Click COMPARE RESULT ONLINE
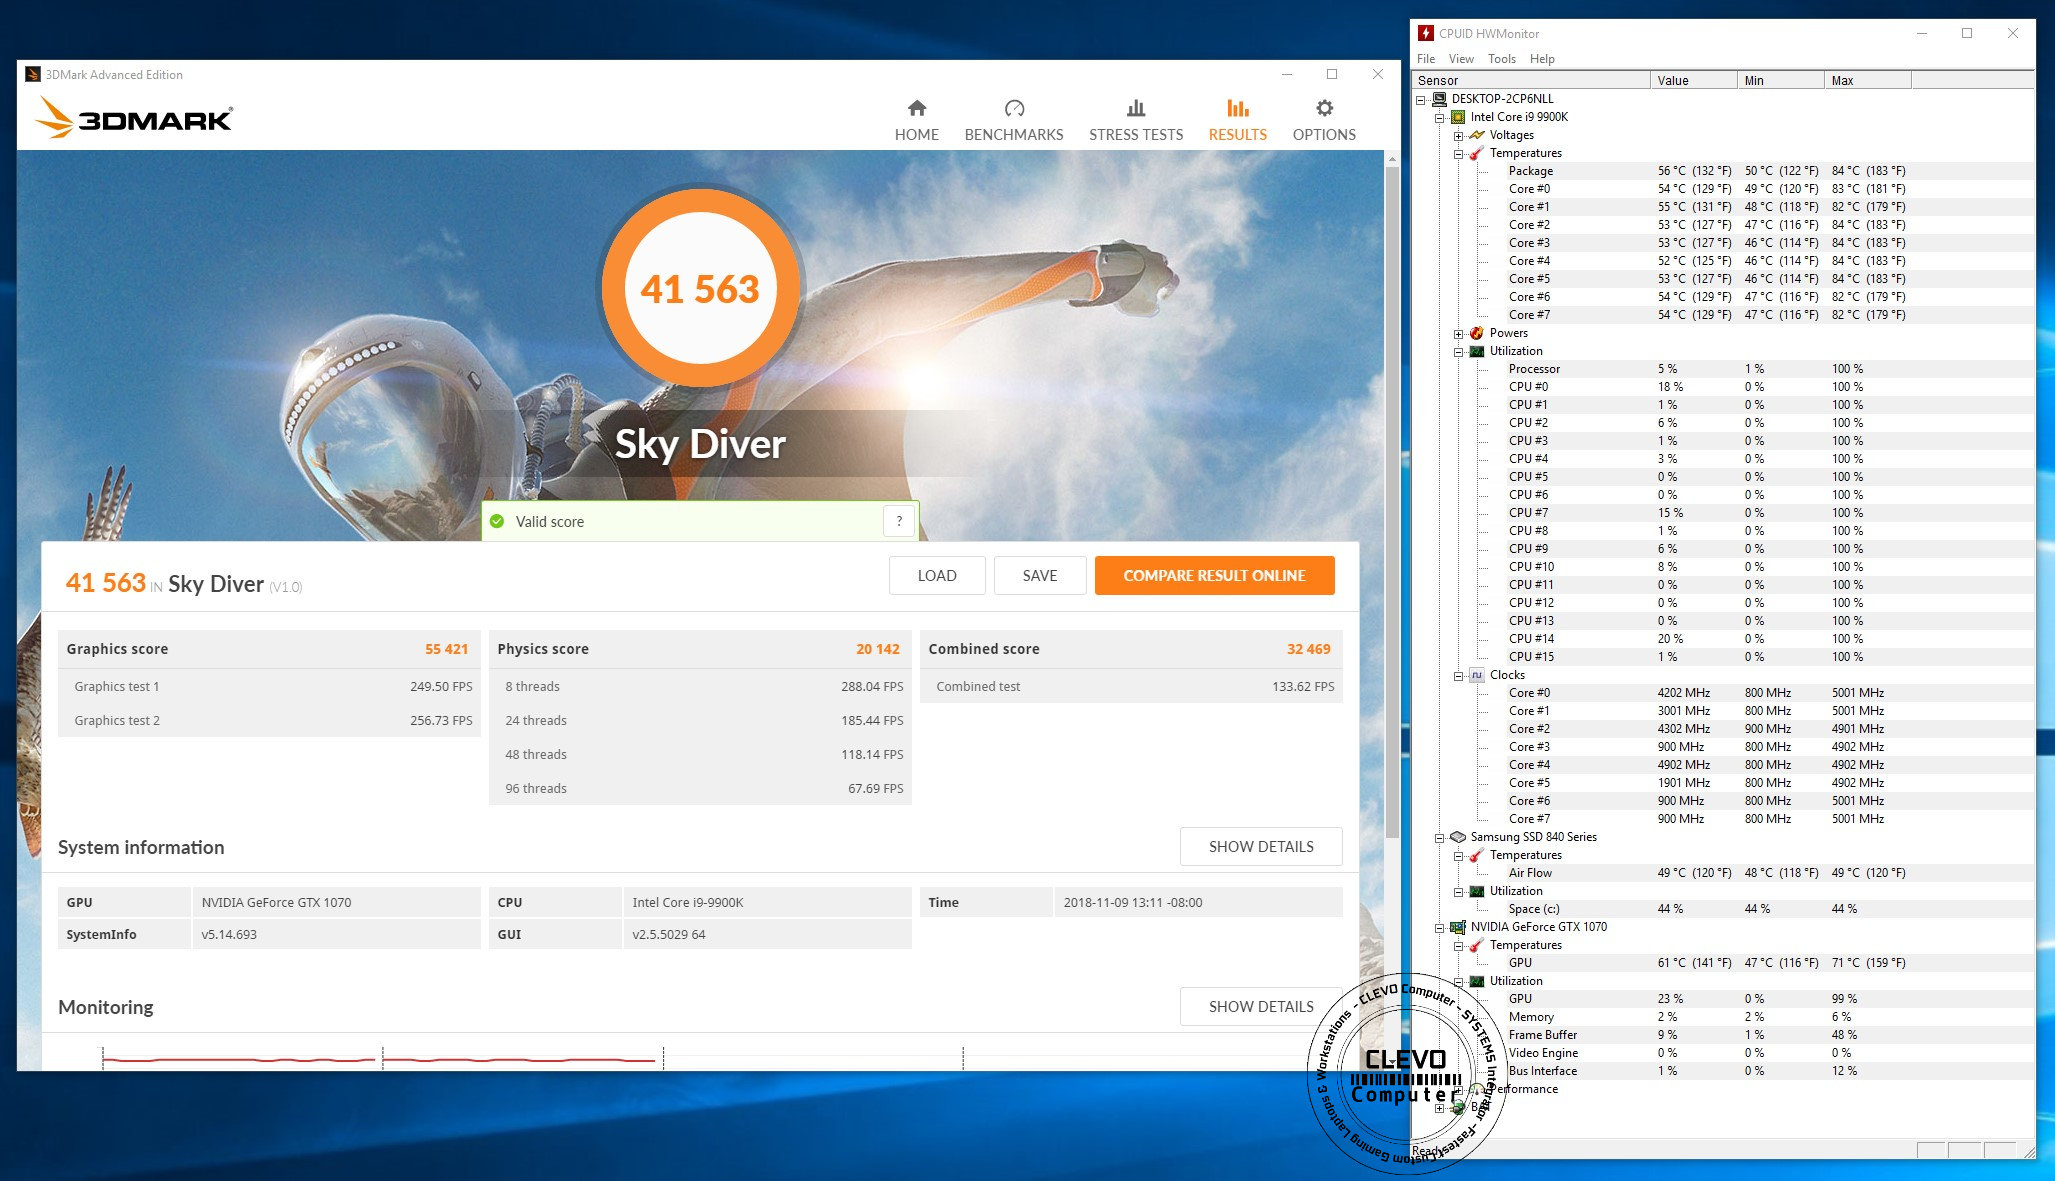 1214,575
